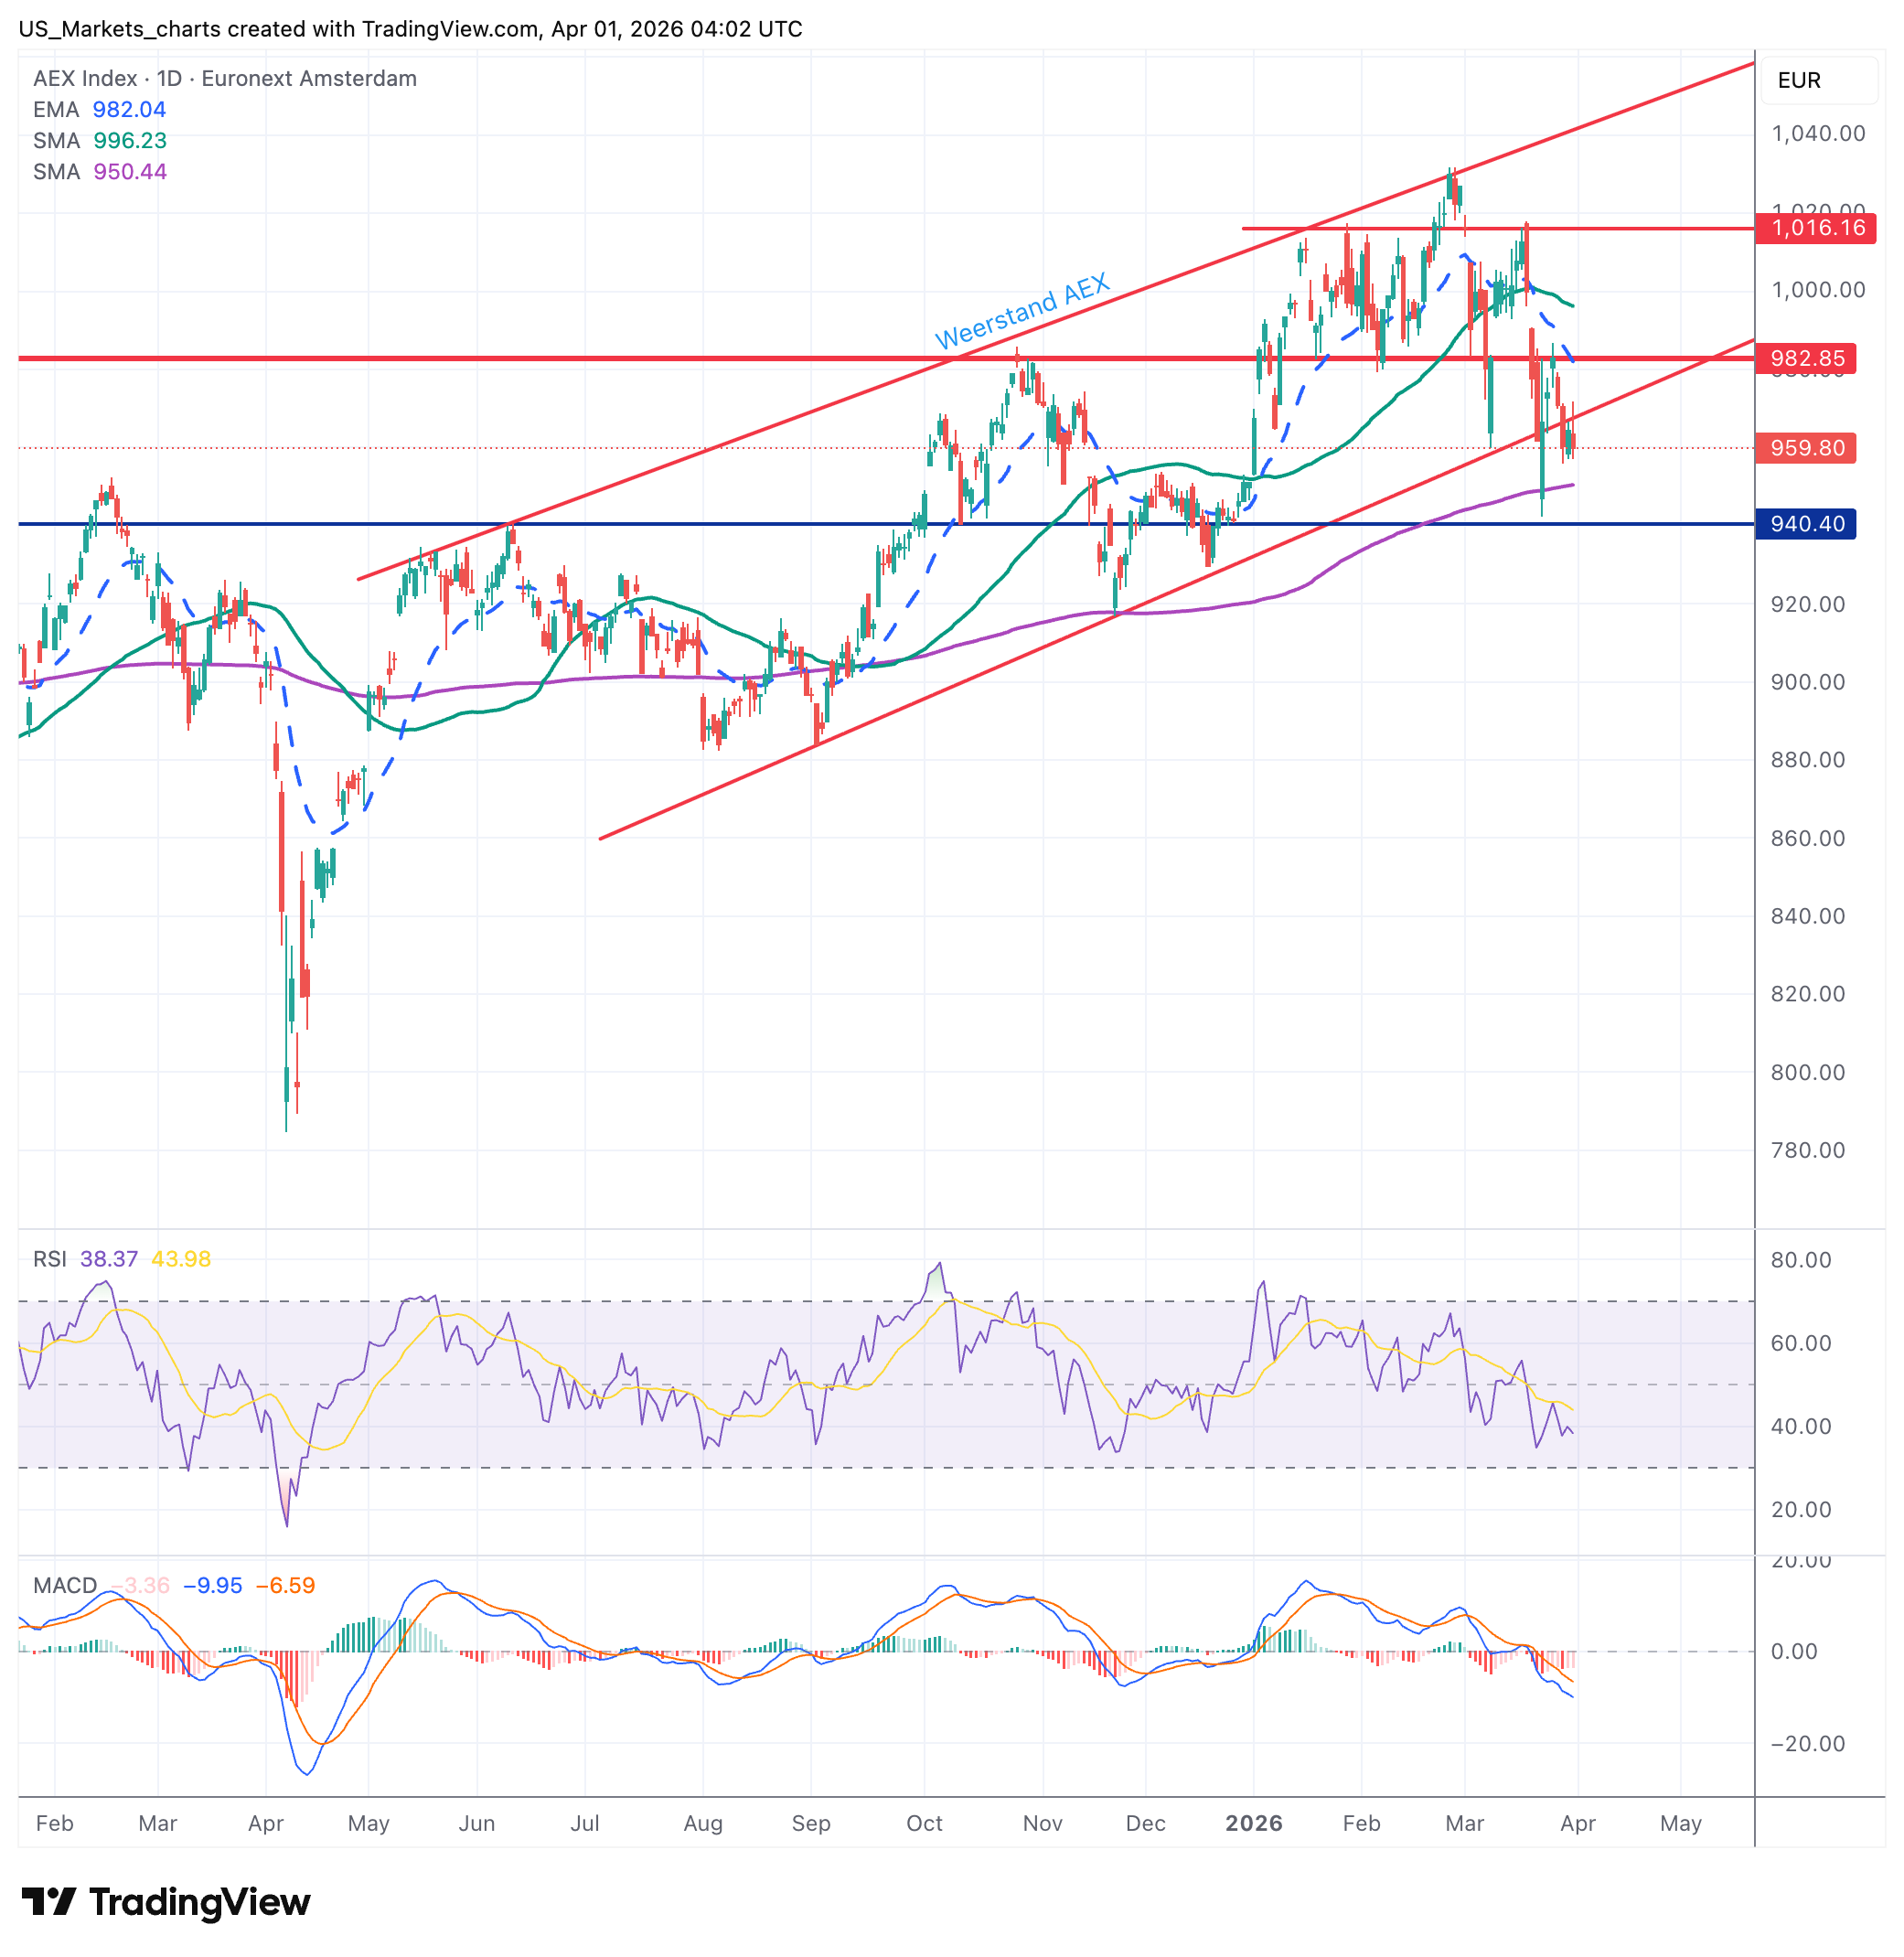Viewport: 1904px width, 1957px height.
Task: Click the MACD indicator legend label
Action: point(65,1585)
